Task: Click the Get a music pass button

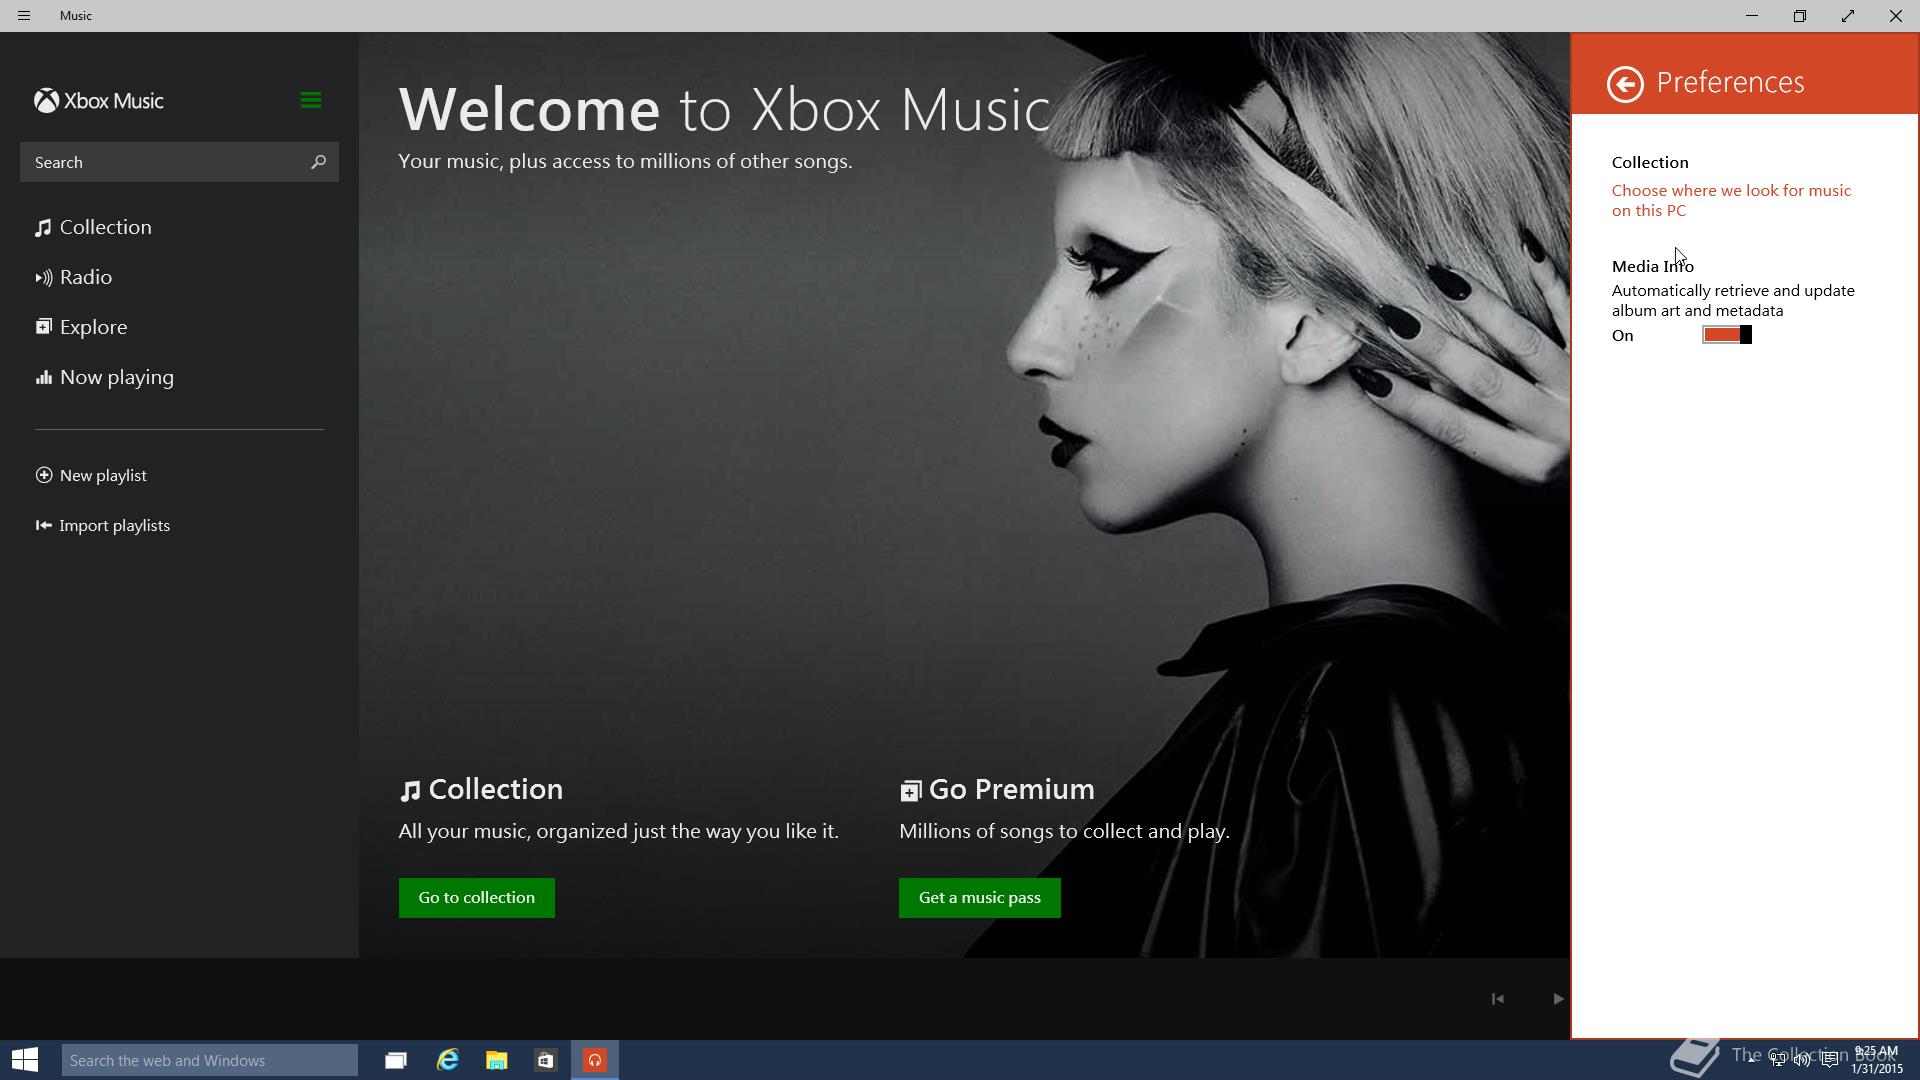Action: pos(979,898)
